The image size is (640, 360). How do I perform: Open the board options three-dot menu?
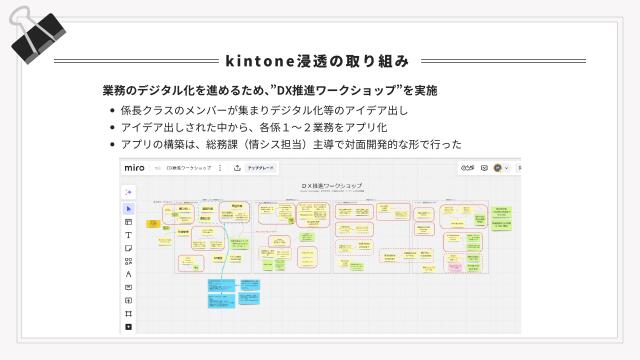pos(220,168)
